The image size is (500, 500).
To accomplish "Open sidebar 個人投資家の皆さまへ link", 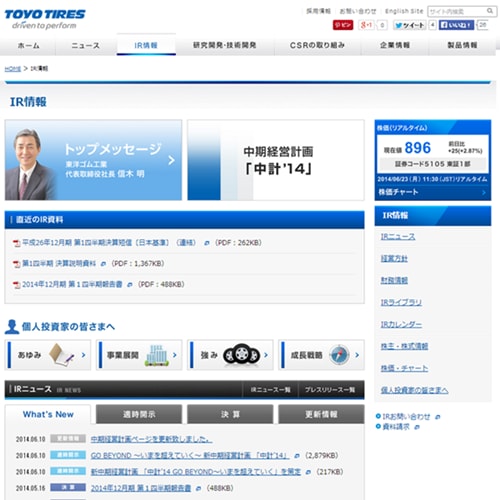I will 414,390.
